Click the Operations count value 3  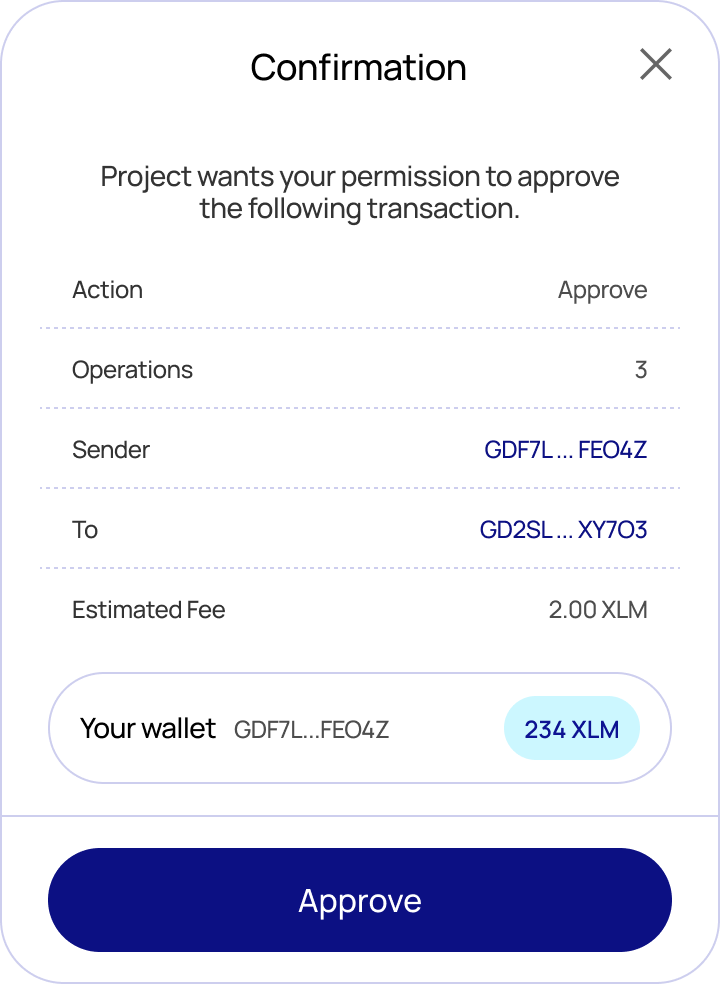(x=641, y=370)
